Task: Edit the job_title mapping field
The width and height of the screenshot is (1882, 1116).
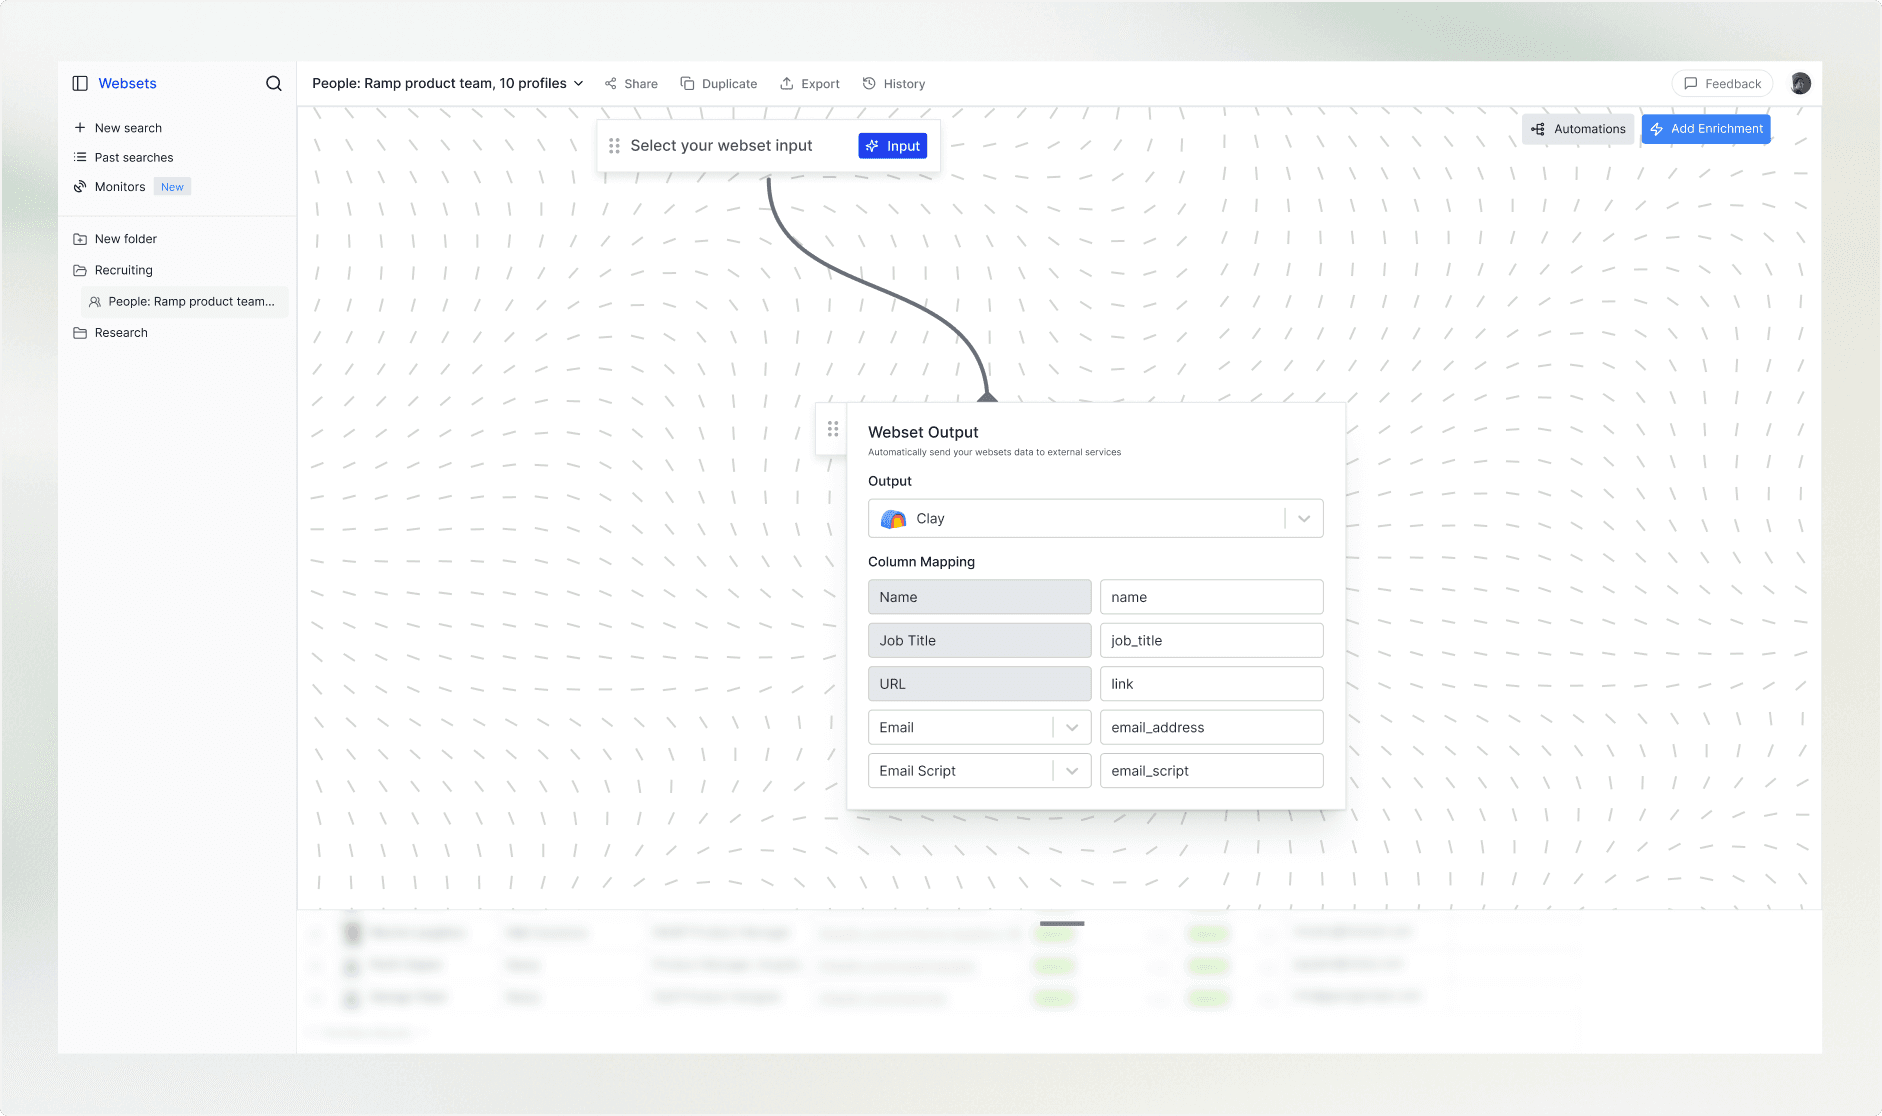Action: pos(1212,641)
